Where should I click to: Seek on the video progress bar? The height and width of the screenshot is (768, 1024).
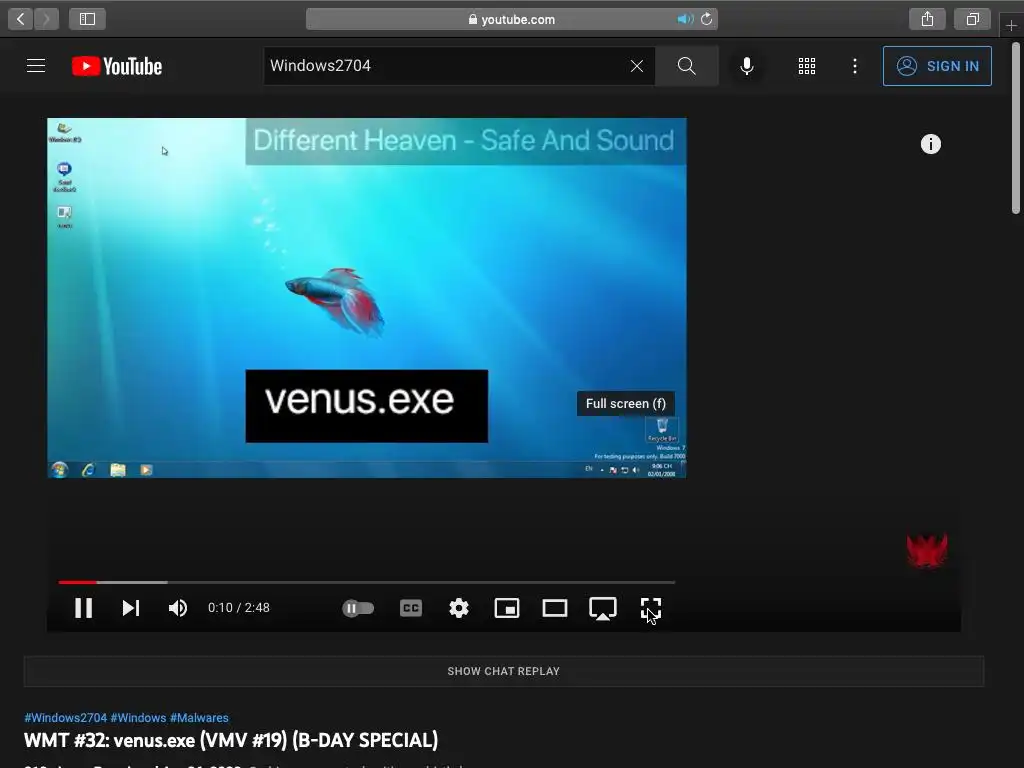366,582
